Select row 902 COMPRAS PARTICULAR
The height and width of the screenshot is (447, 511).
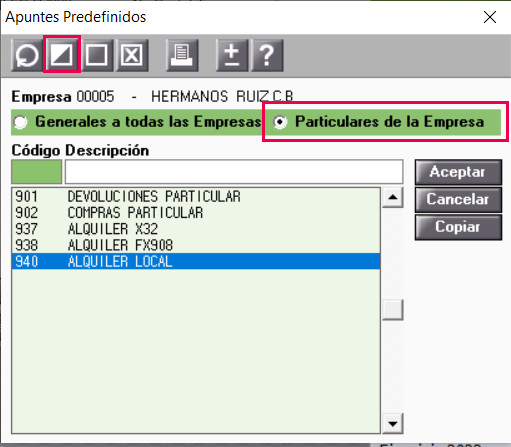pyautogui.click(x=196, y=213)
